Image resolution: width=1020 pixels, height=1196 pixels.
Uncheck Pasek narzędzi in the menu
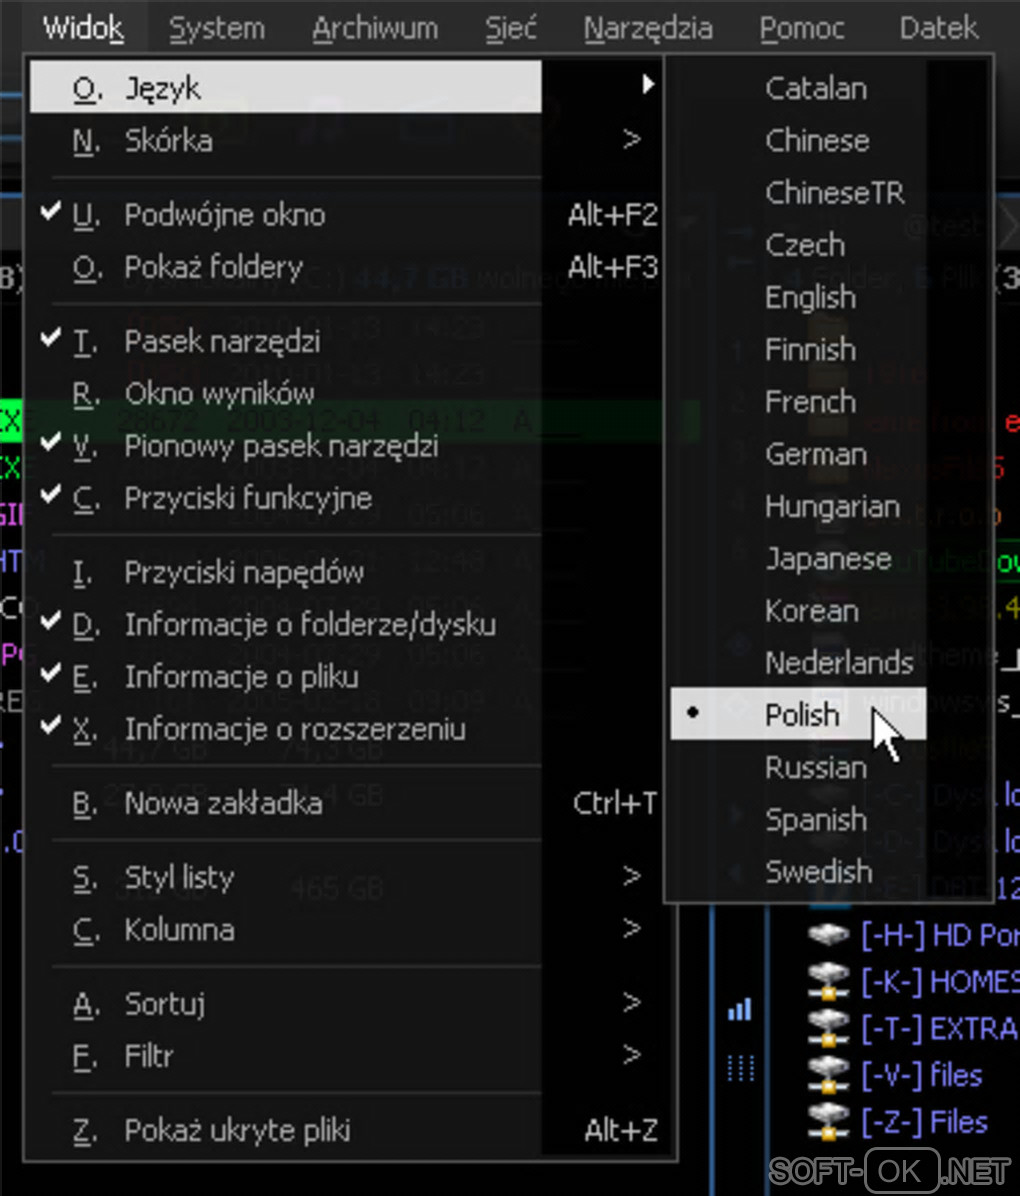(222, 341)
